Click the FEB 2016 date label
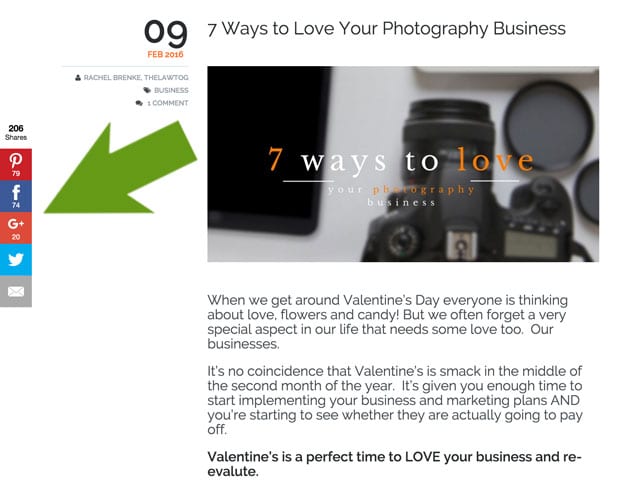This screenshot has height=486, width=620. (x=165, y=54)
